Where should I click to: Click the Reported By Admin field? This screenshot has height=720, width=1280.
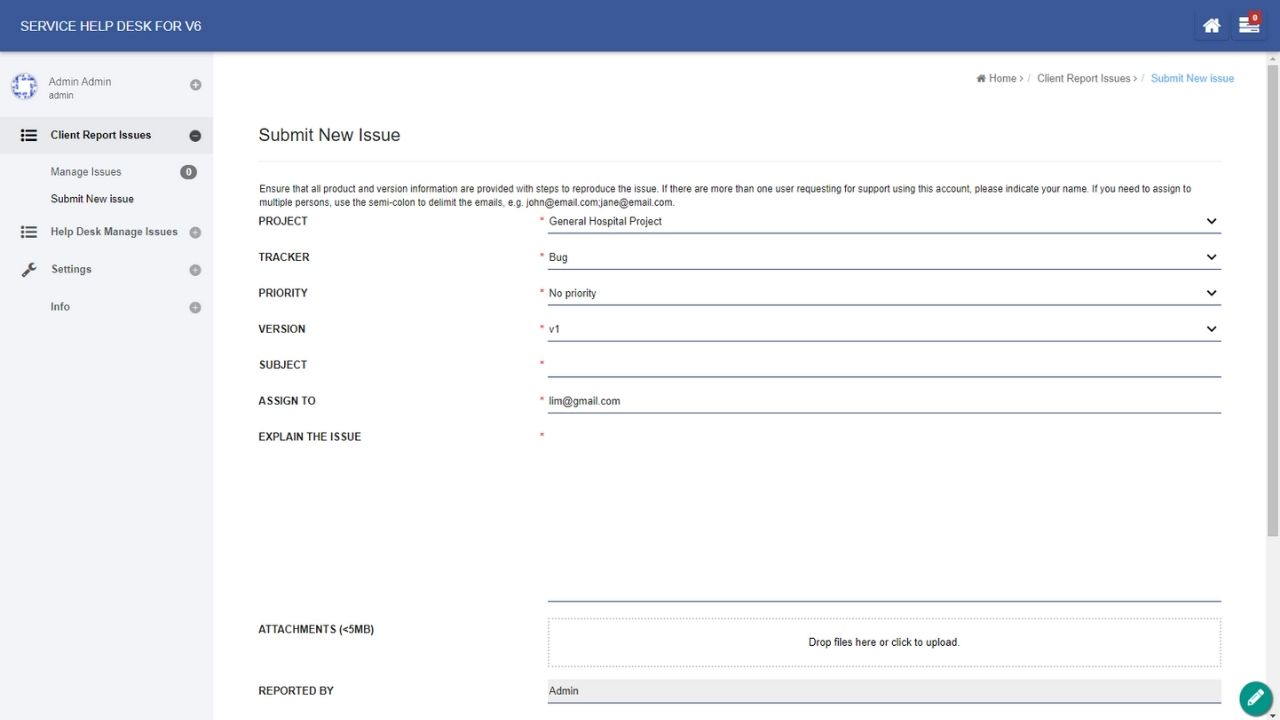tap(884, 691)
